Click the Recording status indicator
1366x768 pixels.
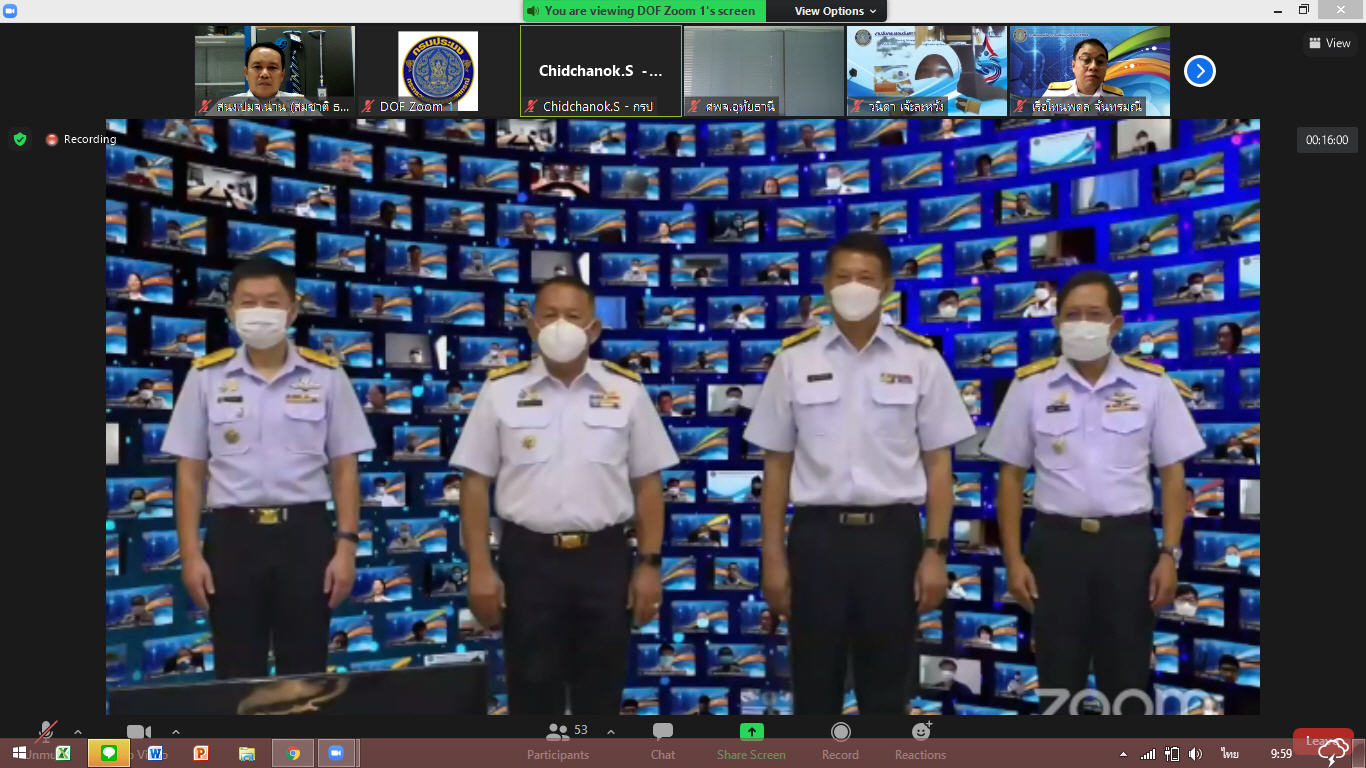click(81, 140)
